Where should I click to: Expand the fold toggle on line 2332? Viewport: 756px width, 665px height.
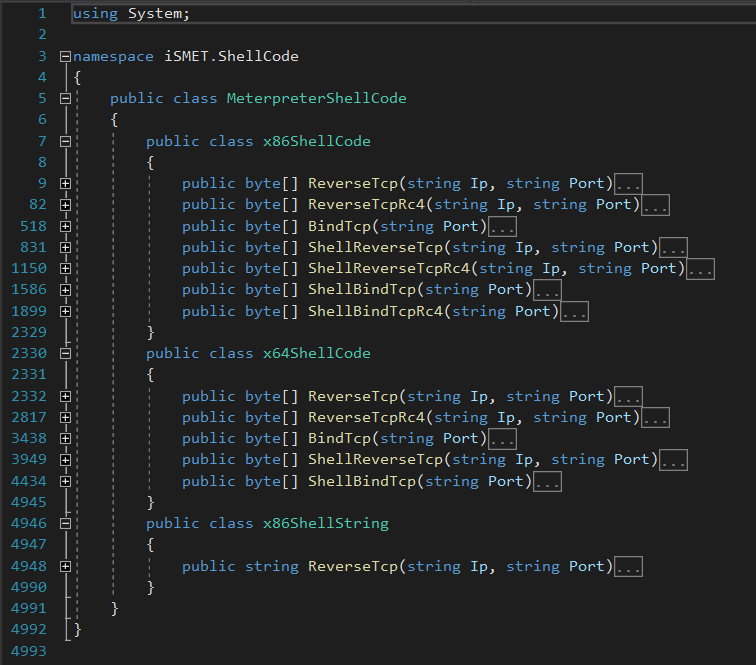click(x=66, y=396)
